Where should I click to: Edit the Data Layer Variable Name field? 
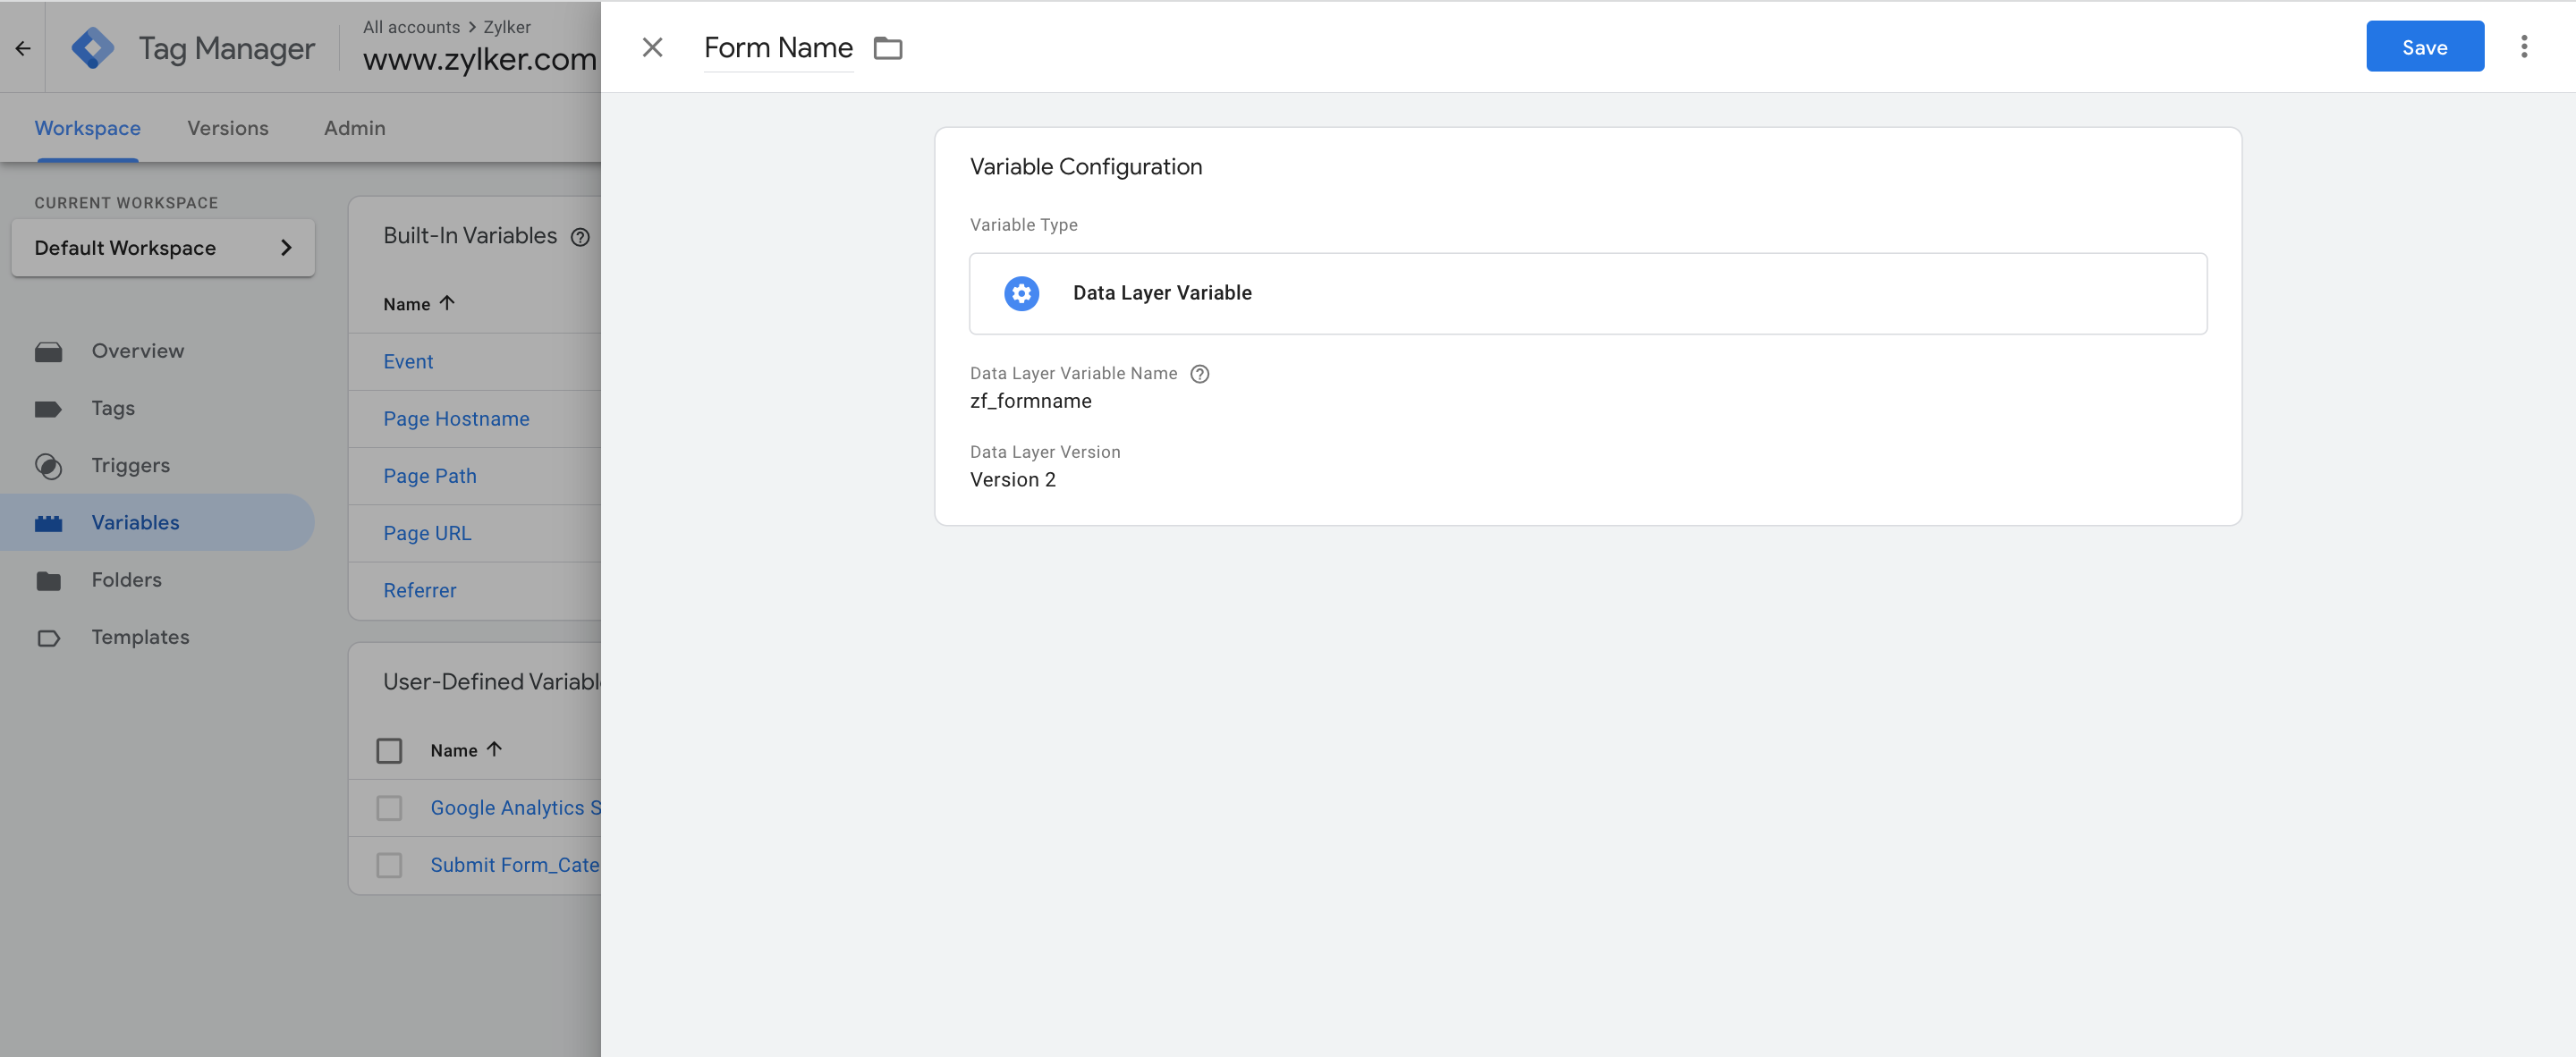point(1030,400)
